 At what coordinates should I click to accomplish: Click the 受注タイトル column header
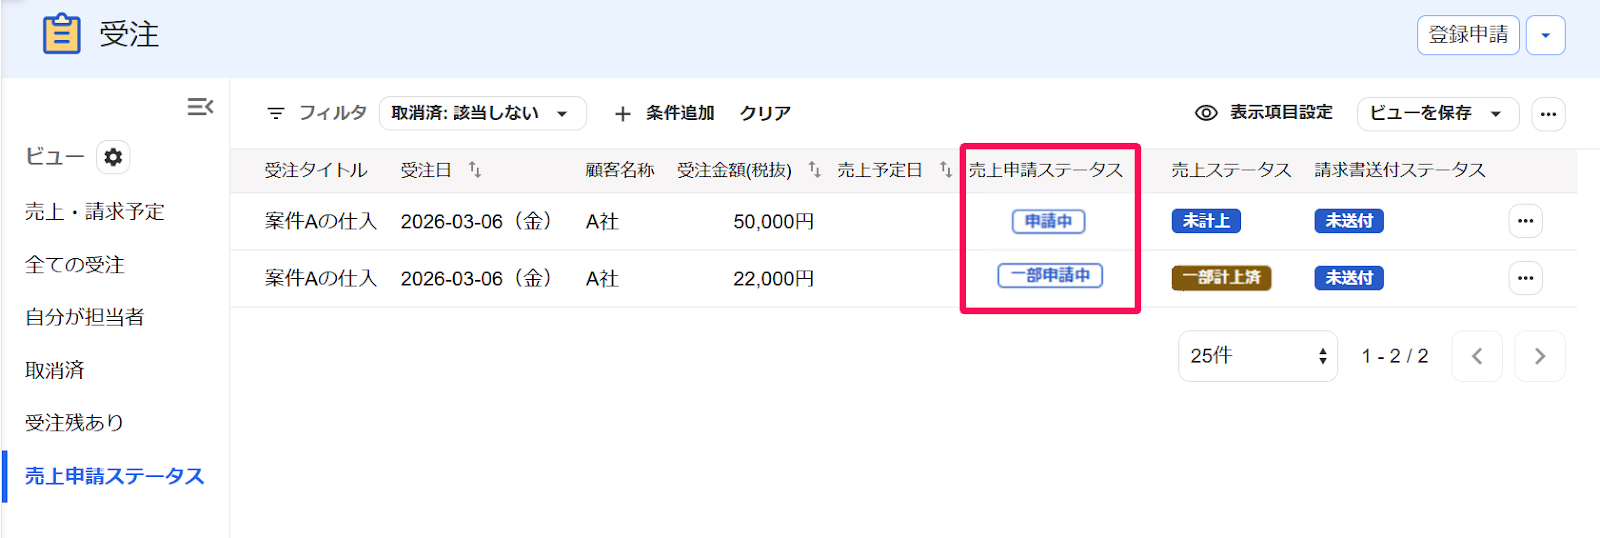coord(316,170)
